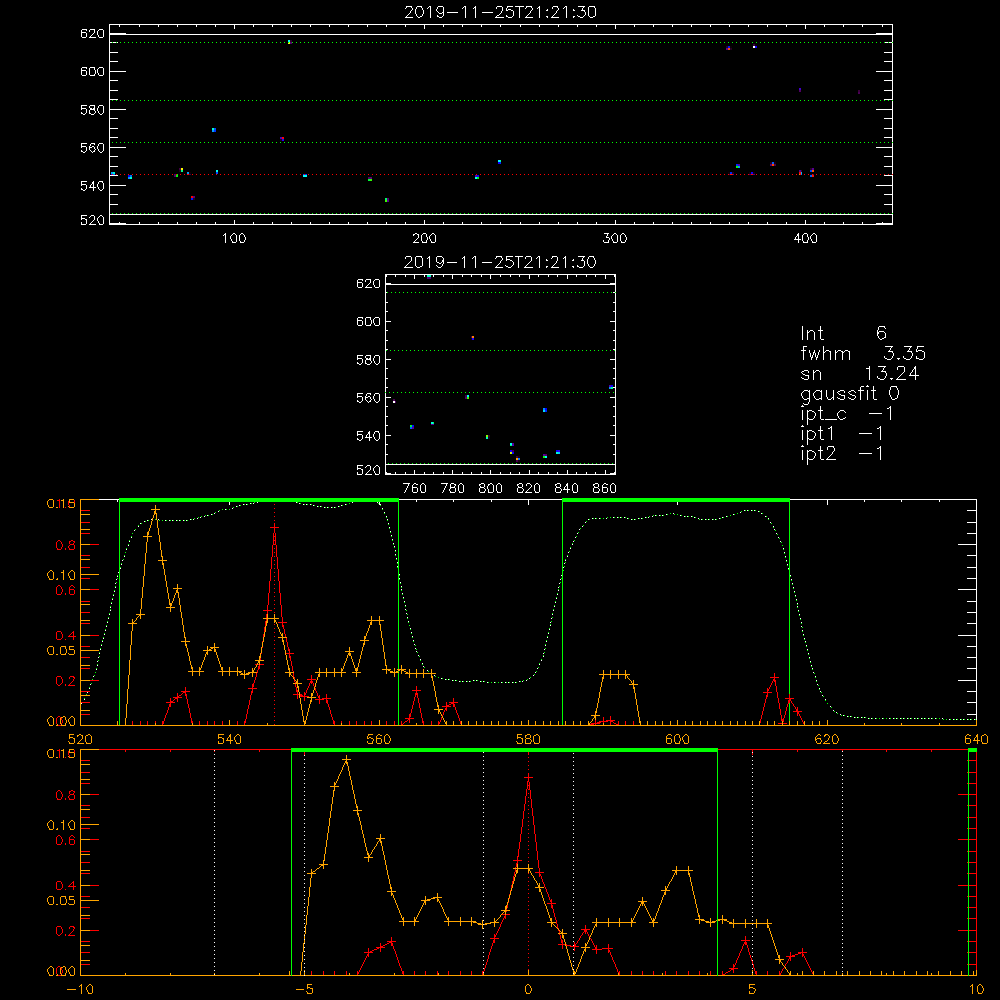Click y-axis label 560 on top plot

[92, 148]
